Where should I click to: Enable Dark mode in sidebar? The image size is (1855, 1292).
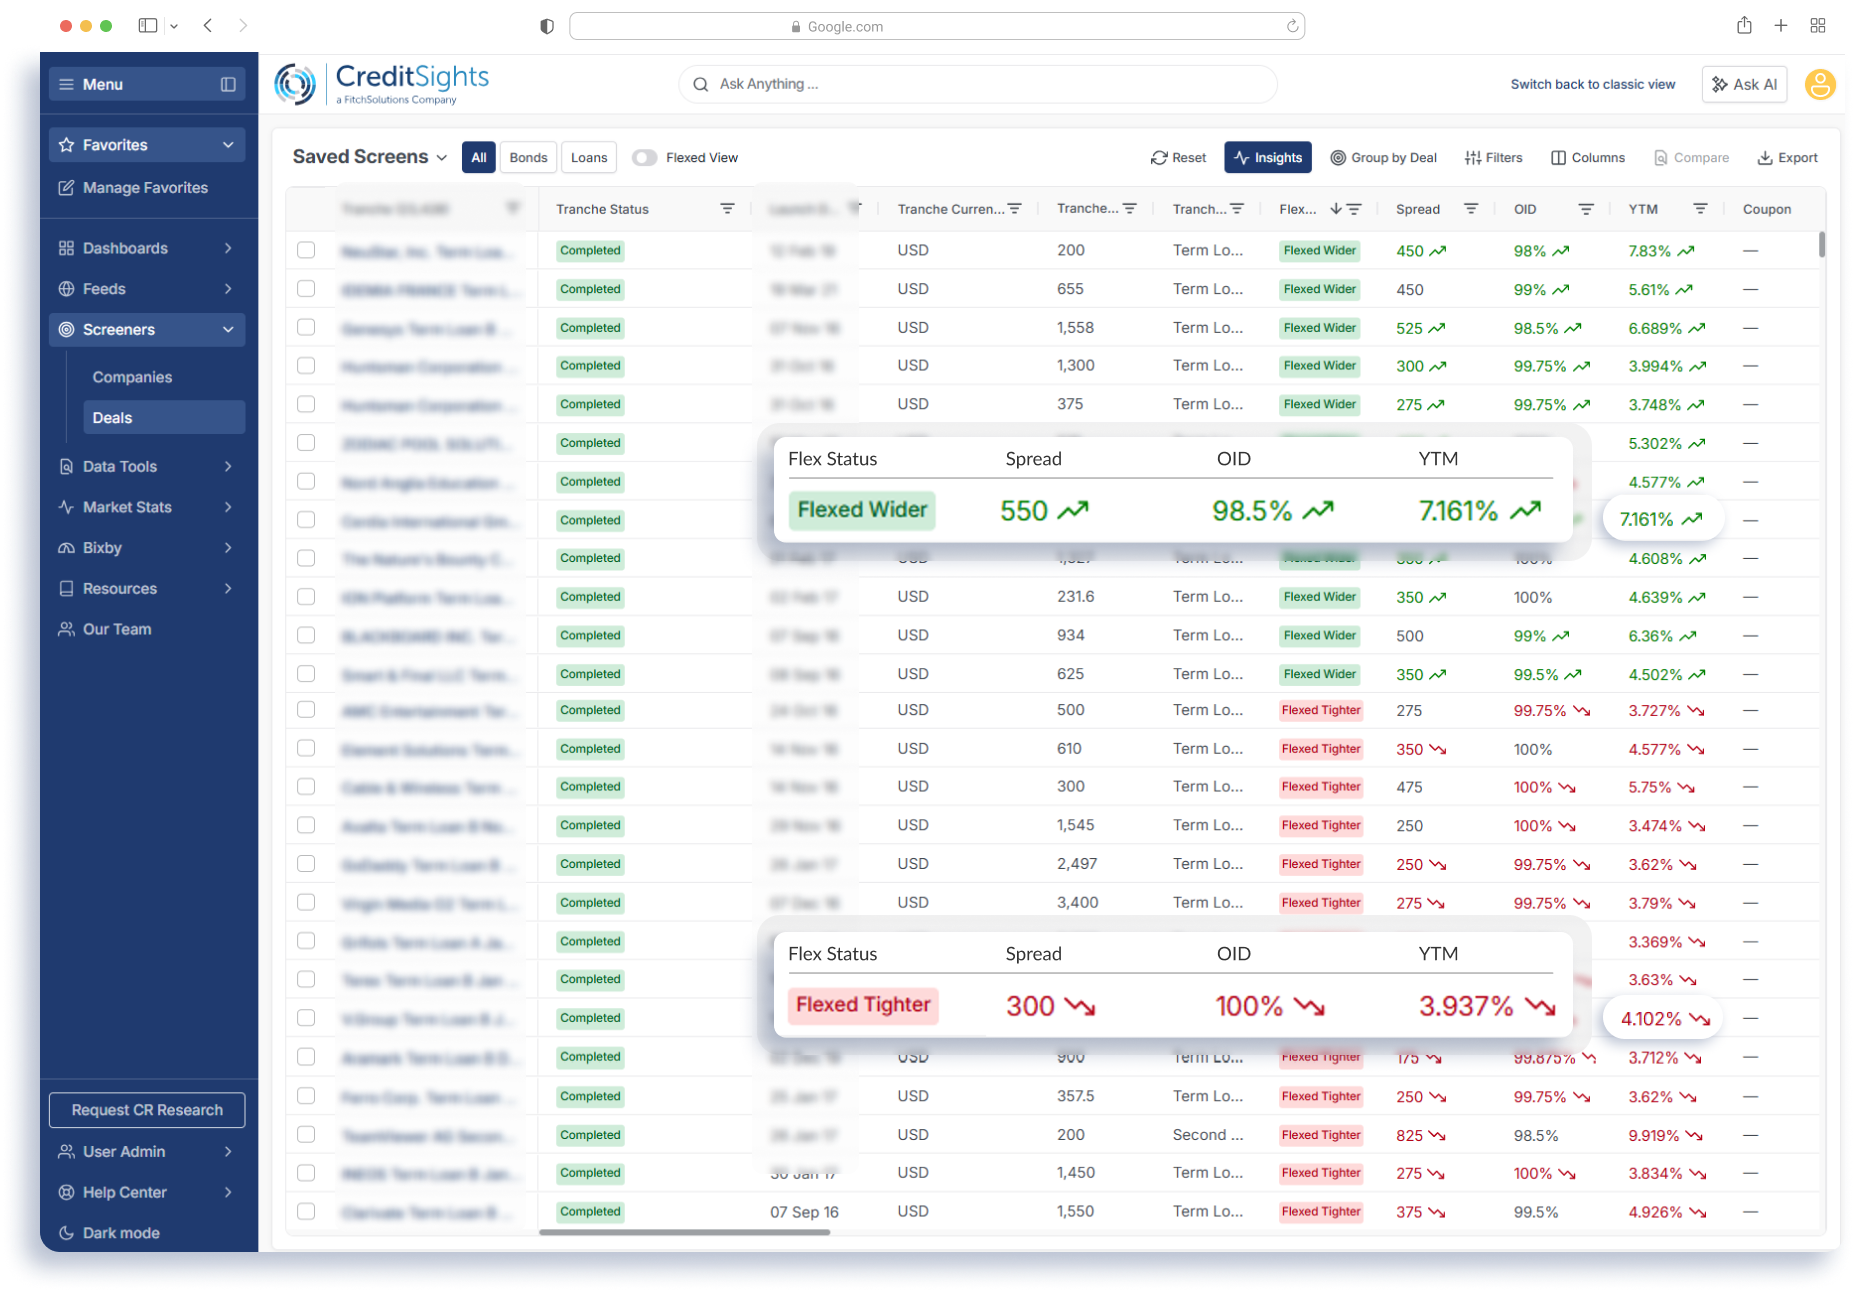[120, 1233]
